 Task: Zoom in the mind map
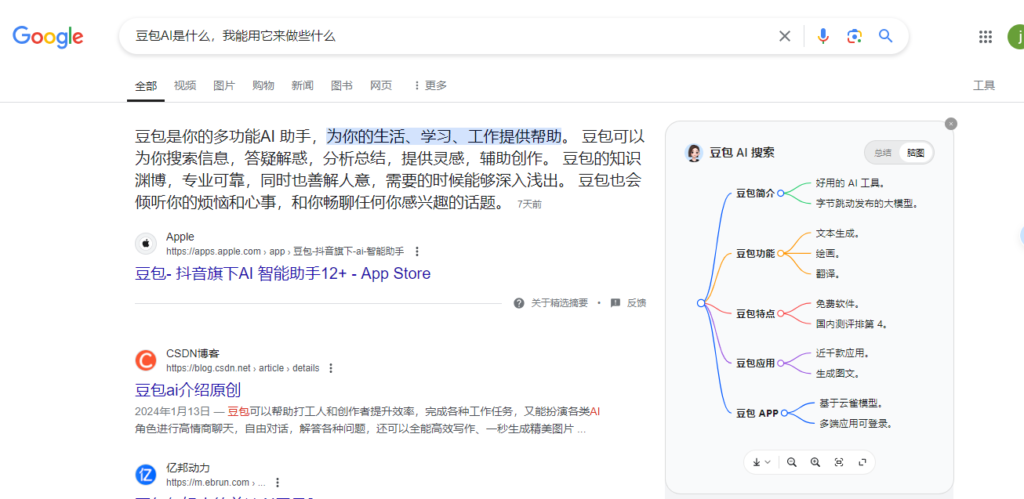click(815, 462)
